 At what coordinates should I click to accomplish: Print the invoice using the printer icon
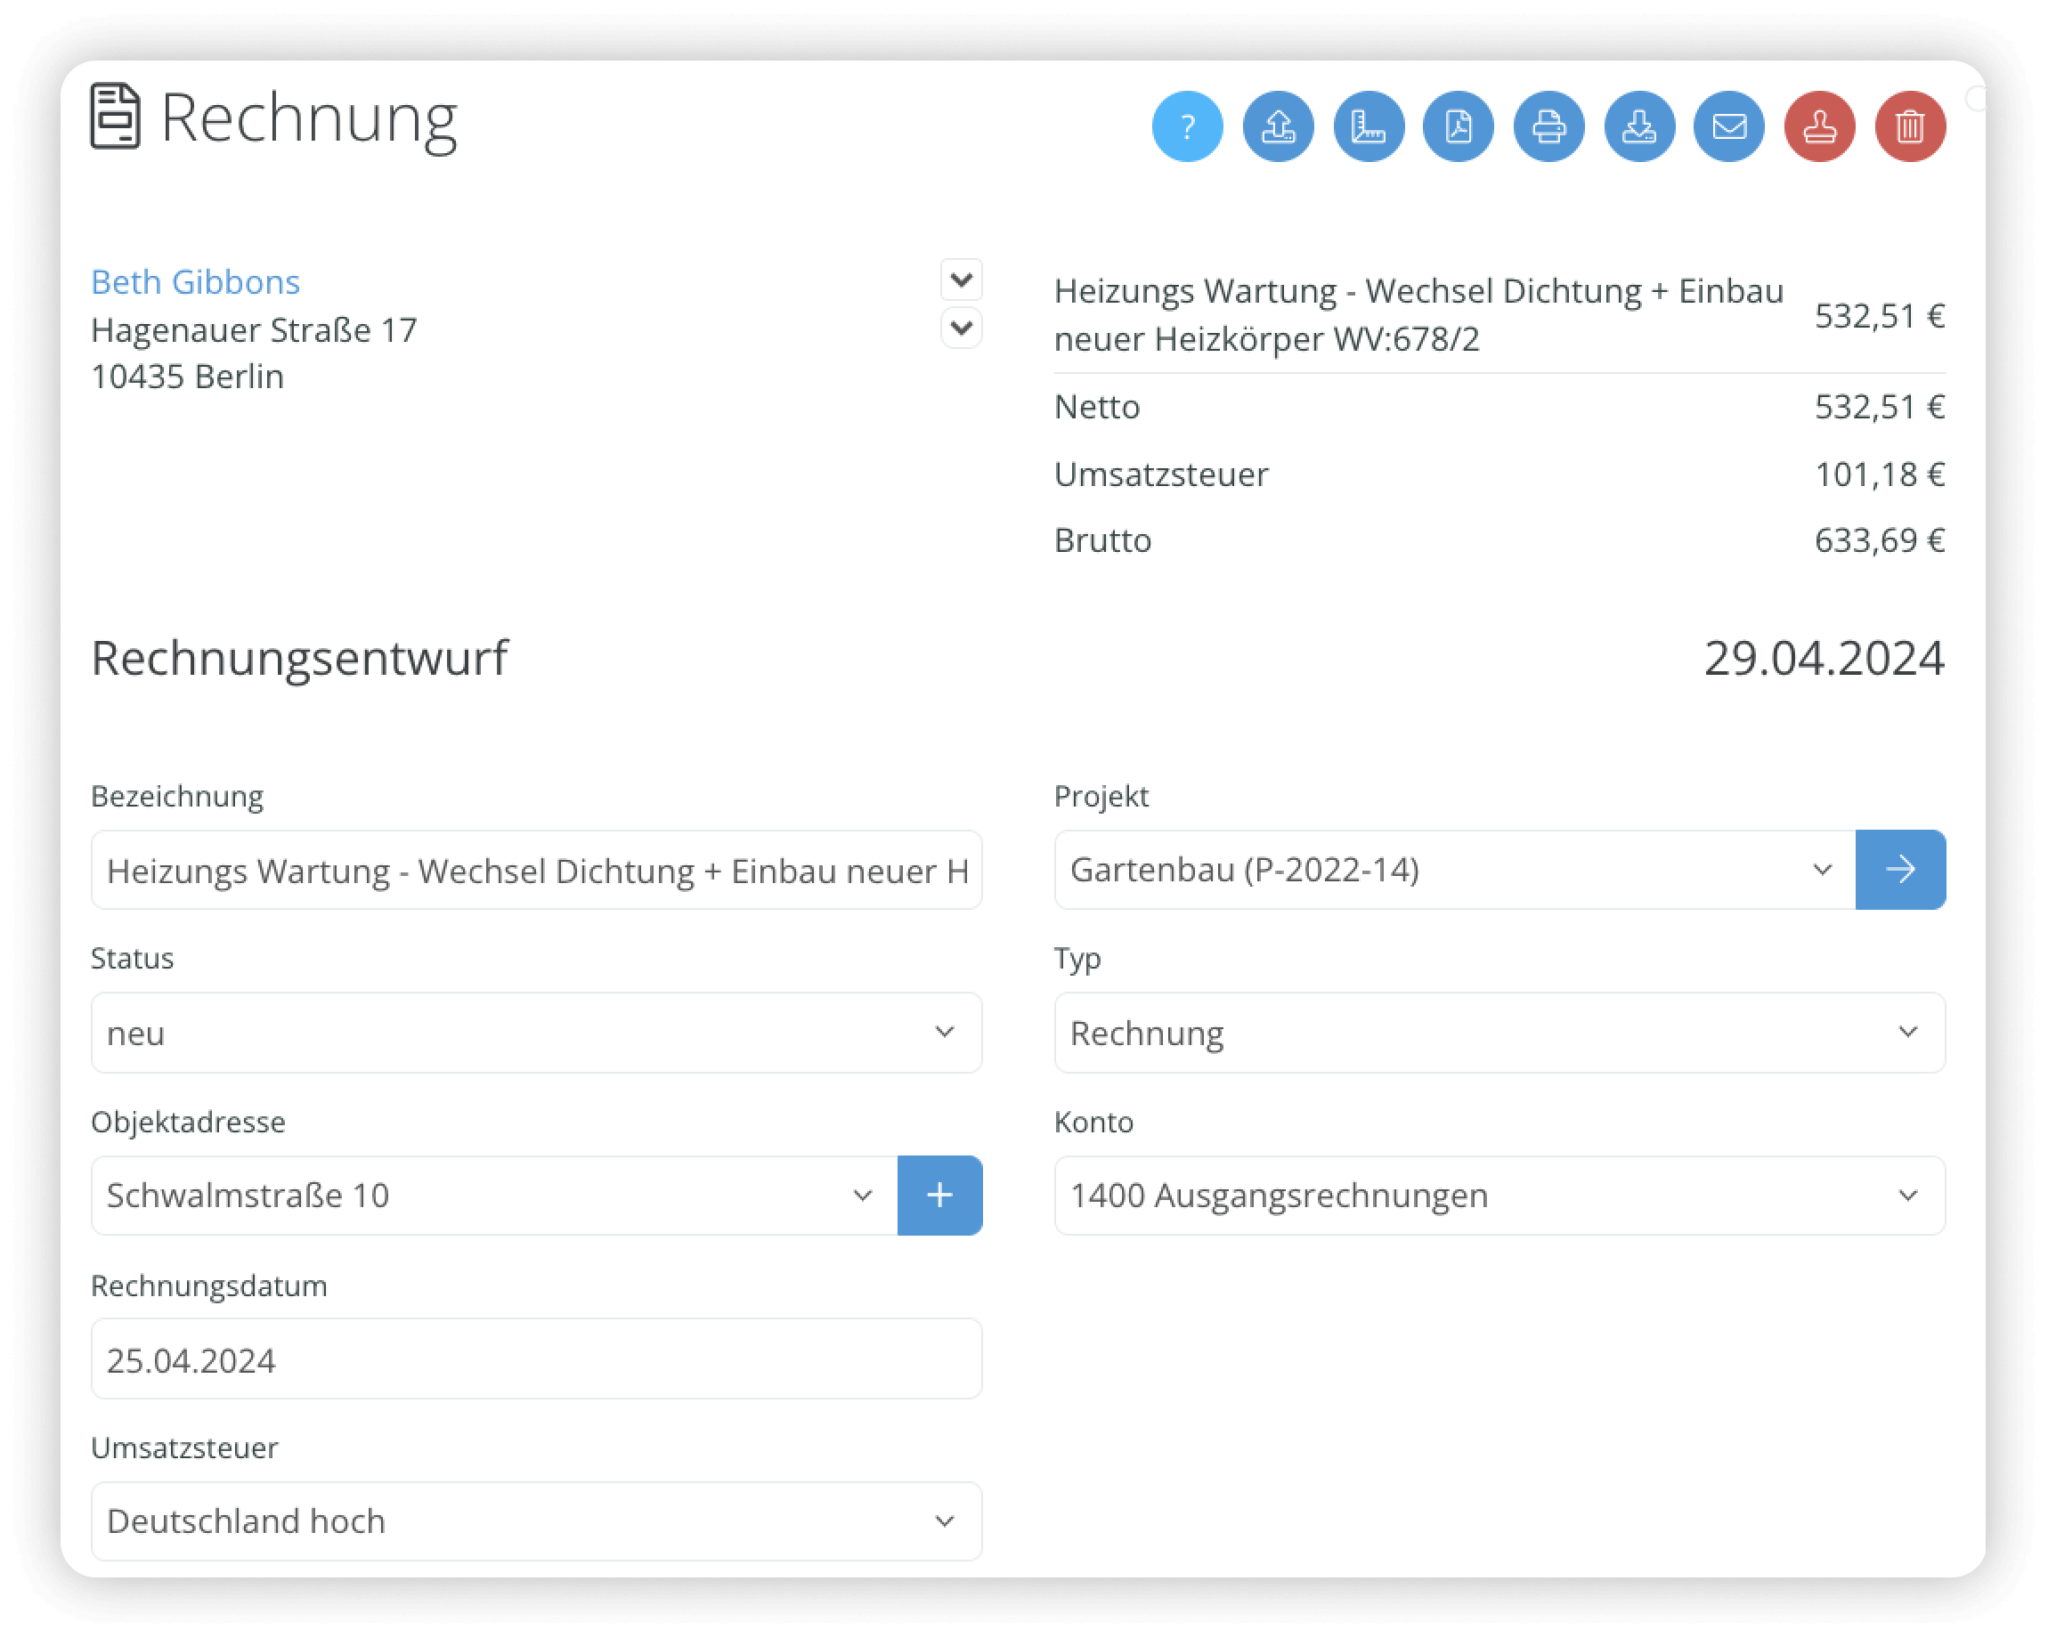[x=1548, y=126]
